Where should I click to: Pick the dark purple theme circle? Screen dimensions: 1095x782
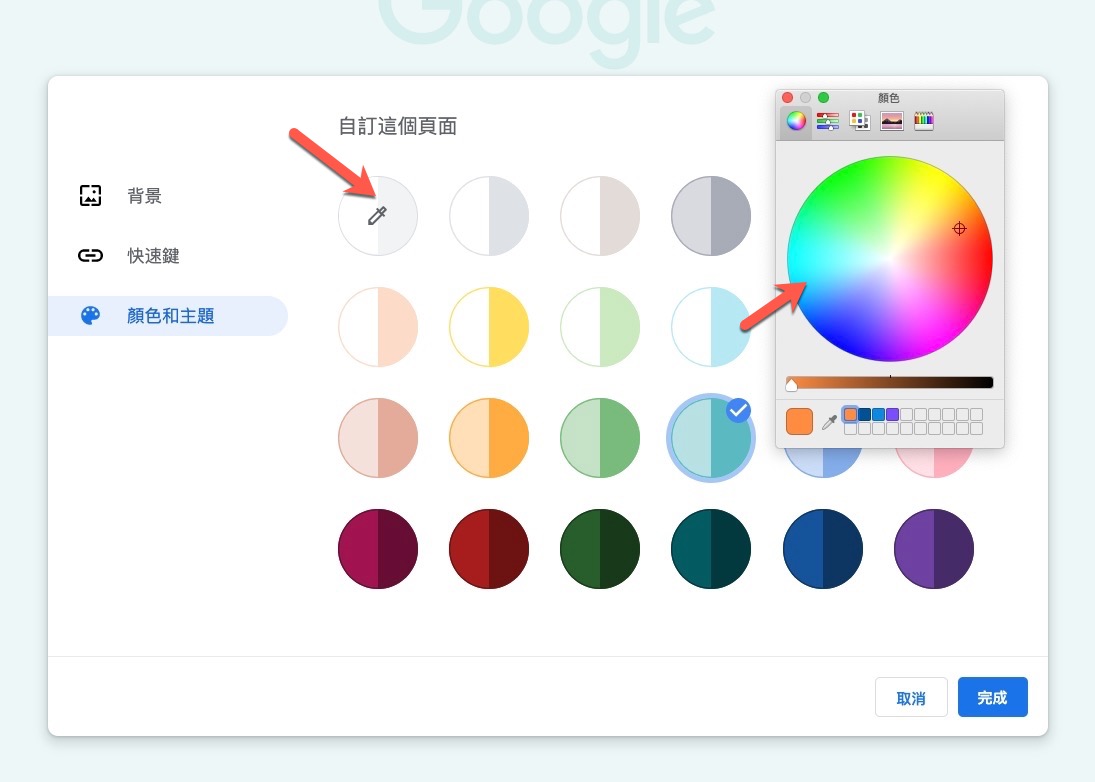pyautogui.click(x=934, y=549)
